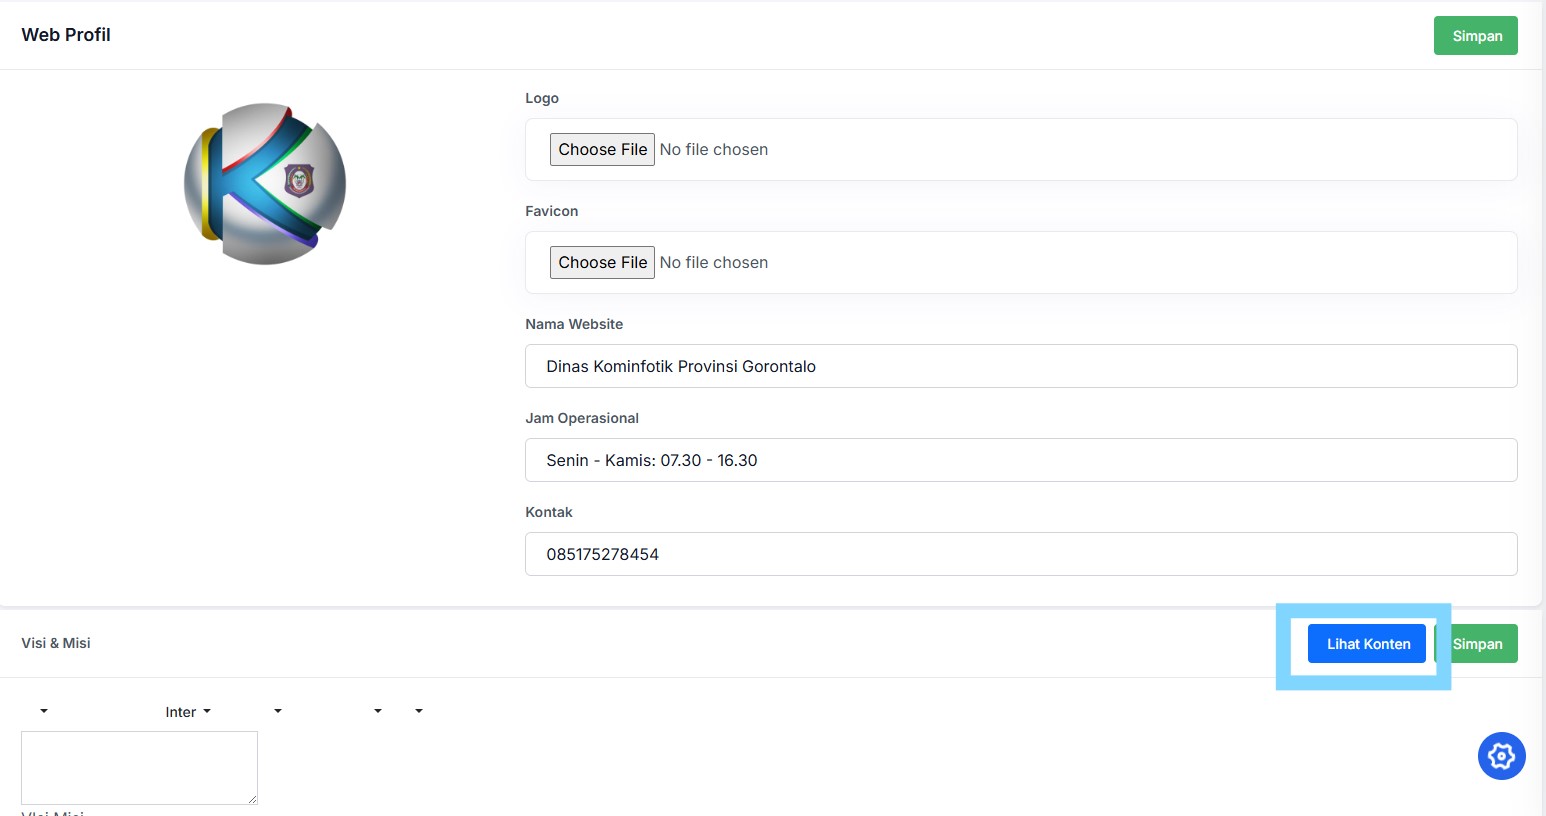Click the Logo "No file chosen" text
The width and height of the screenshot is (1546, 816).
[x=714, y=149]
